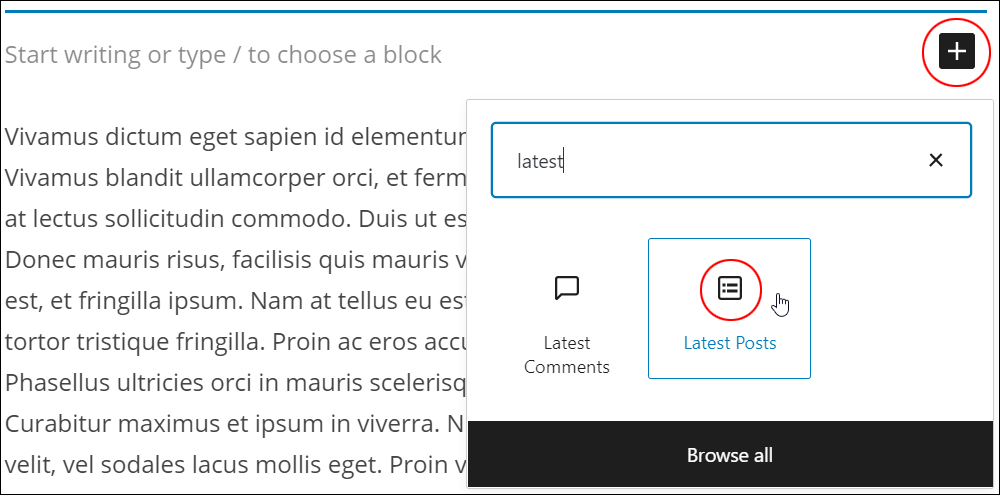
Task: Place cursor in line "Vivamus dictum eget sapien"
Action: tap(235, 137)
